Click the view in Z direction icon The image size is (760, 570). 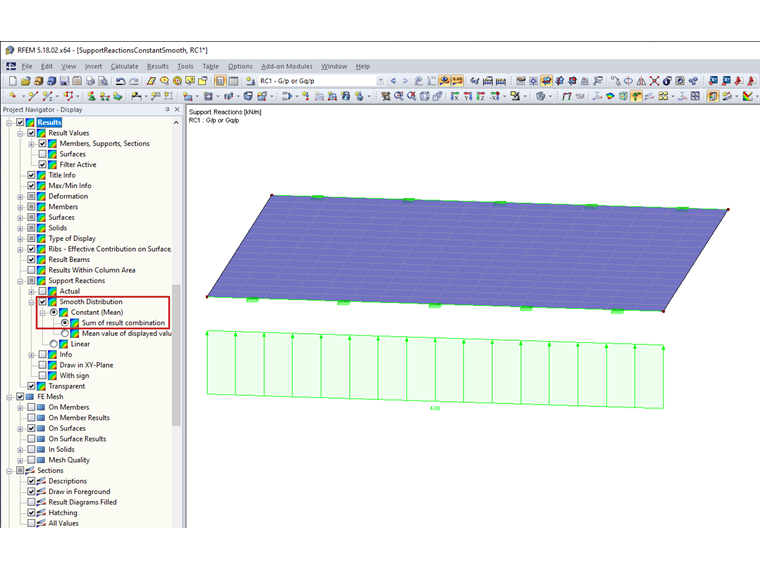tap(480, 96)
